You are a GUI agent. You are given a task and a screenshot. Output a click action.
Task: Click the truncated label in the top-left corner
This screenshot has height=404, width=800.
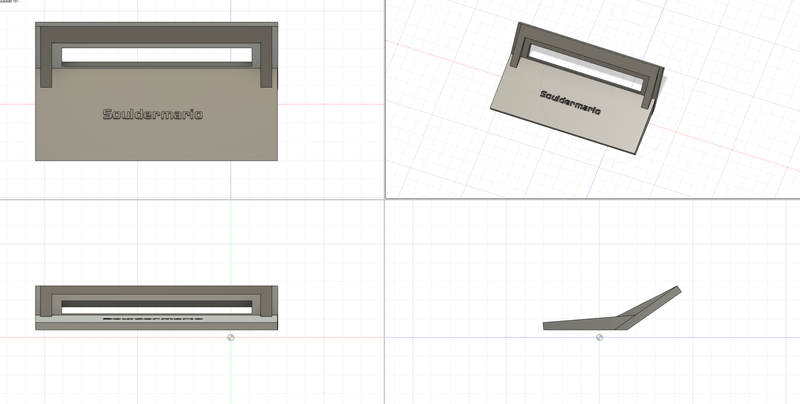tap(11, 3)
